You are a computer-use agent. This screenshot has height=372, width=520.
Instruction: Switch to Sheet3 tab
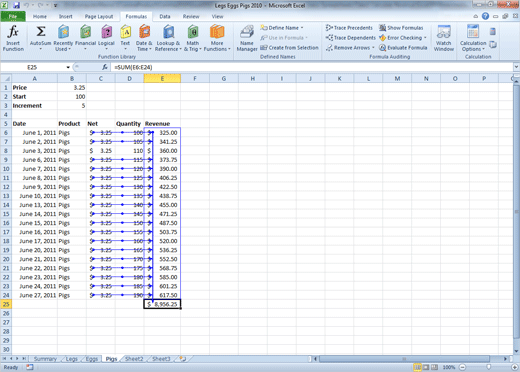pos(161,359)
